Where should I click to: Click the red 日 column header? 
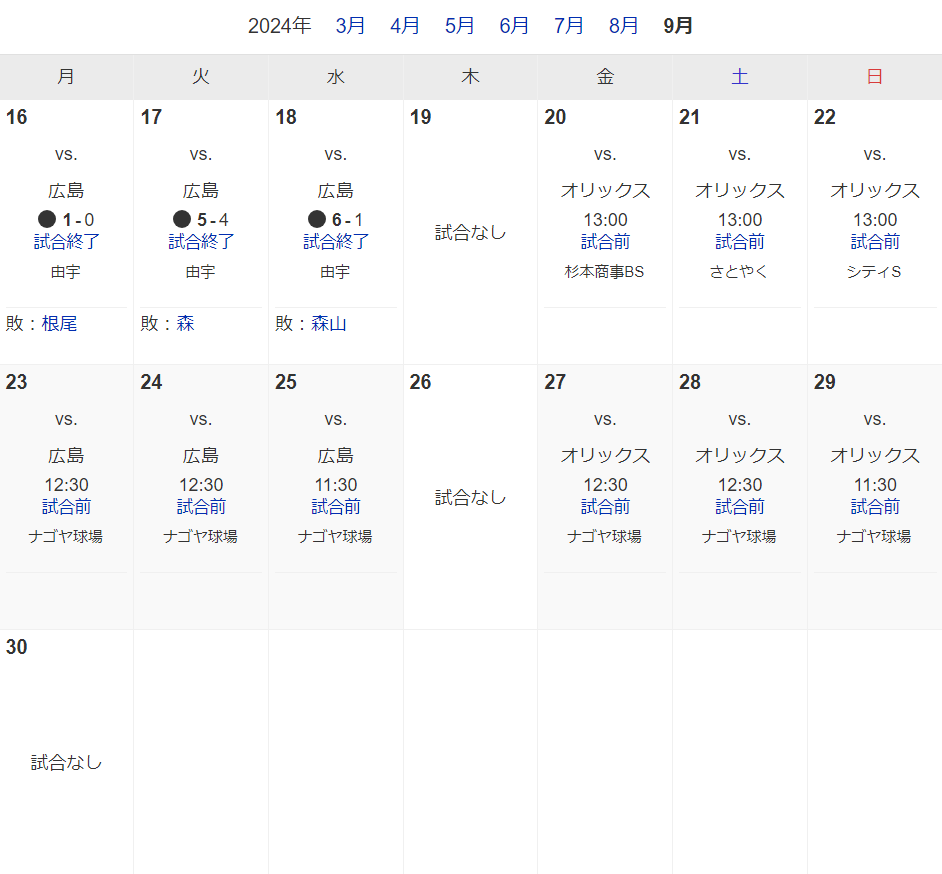pos(875,77)
